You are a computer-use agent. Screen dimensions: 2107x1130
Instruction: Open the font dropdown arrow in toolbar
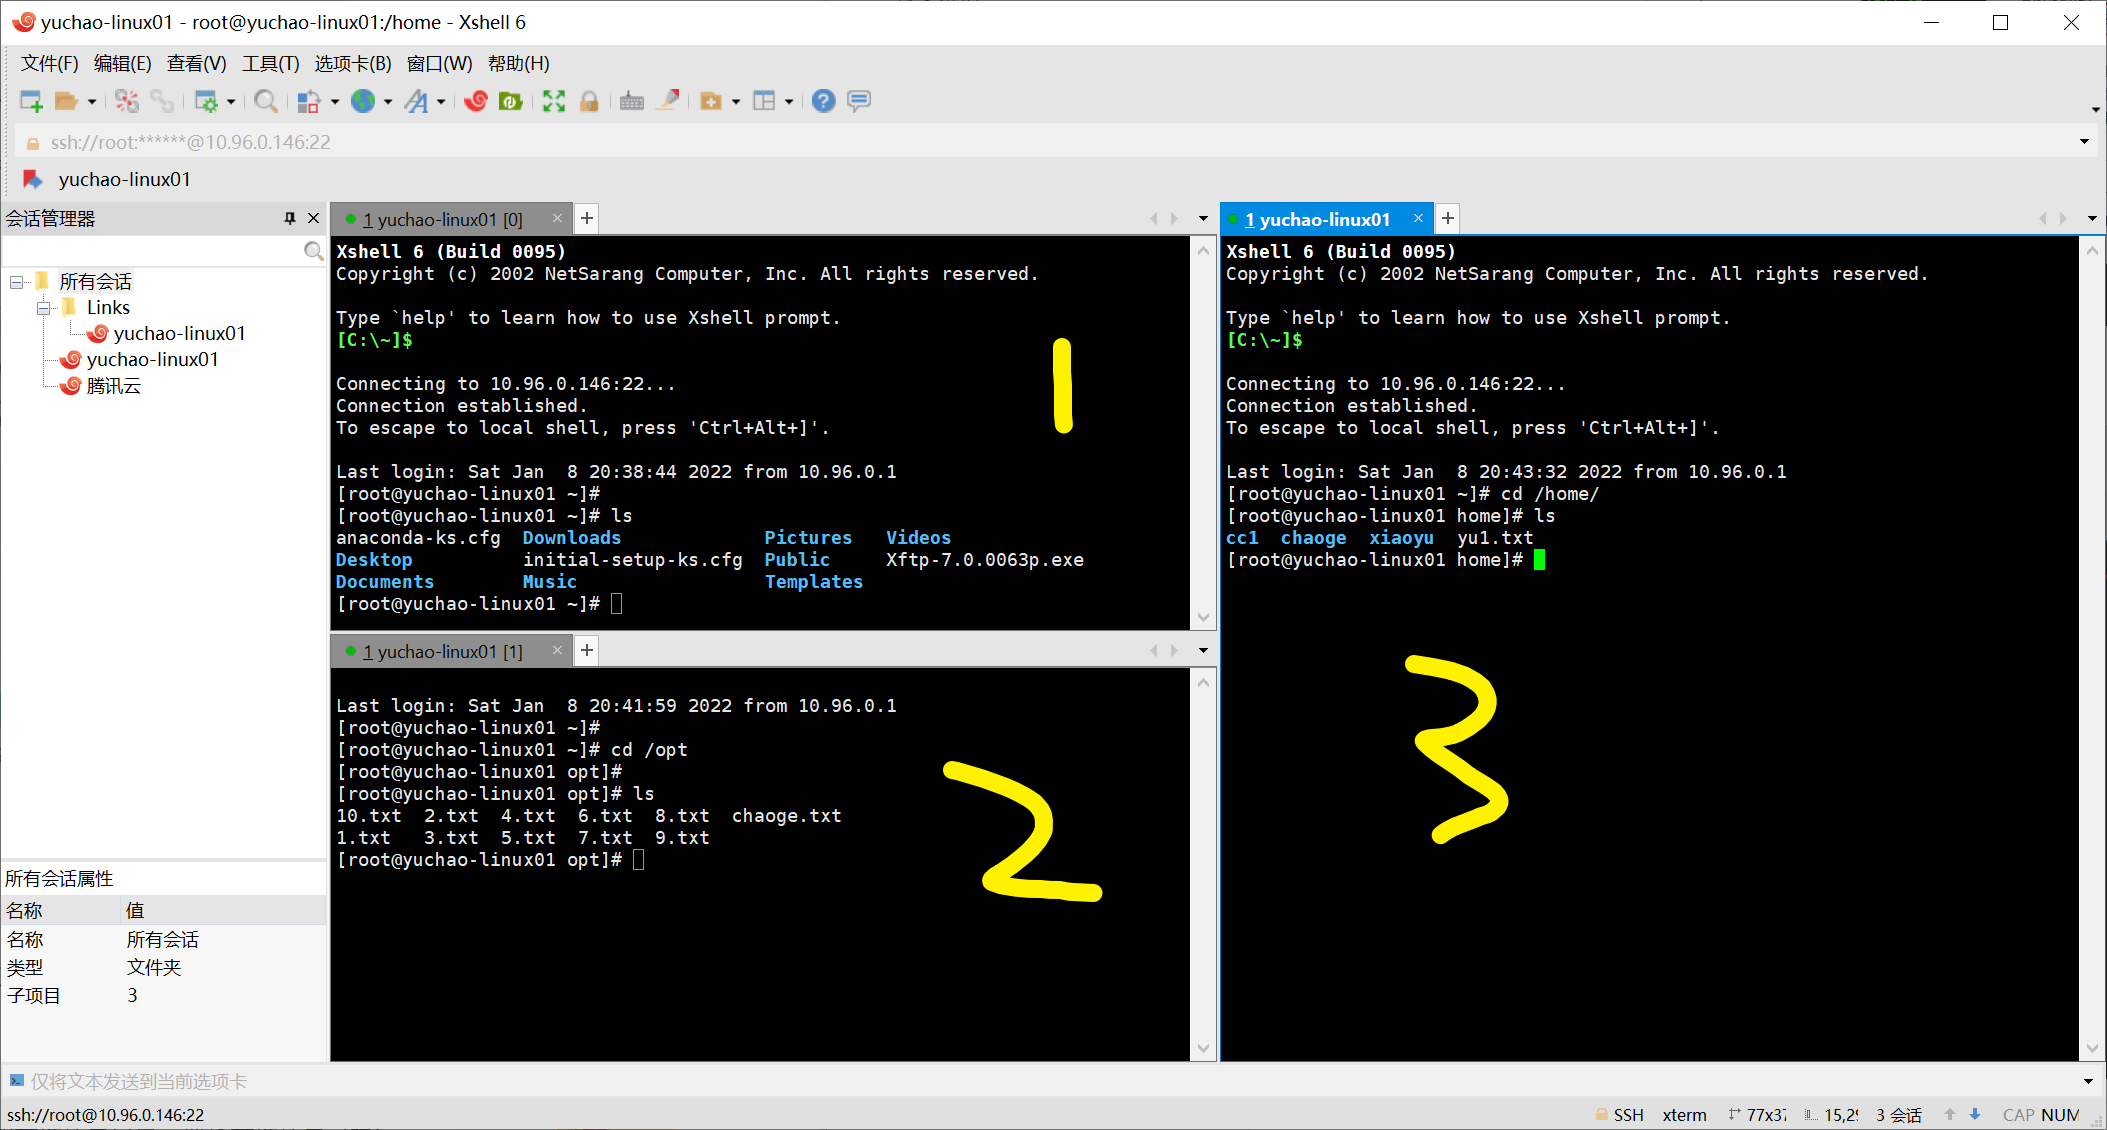tap(441, 102)
